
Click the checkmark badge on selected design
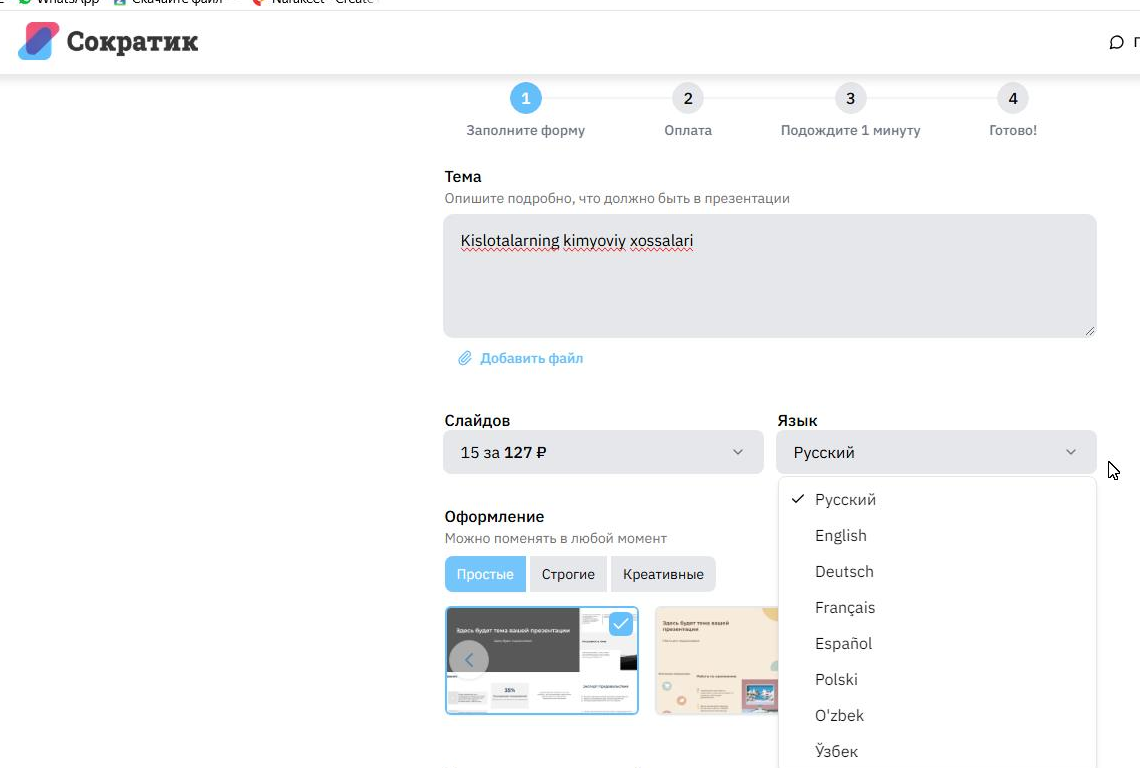point(620,624)
